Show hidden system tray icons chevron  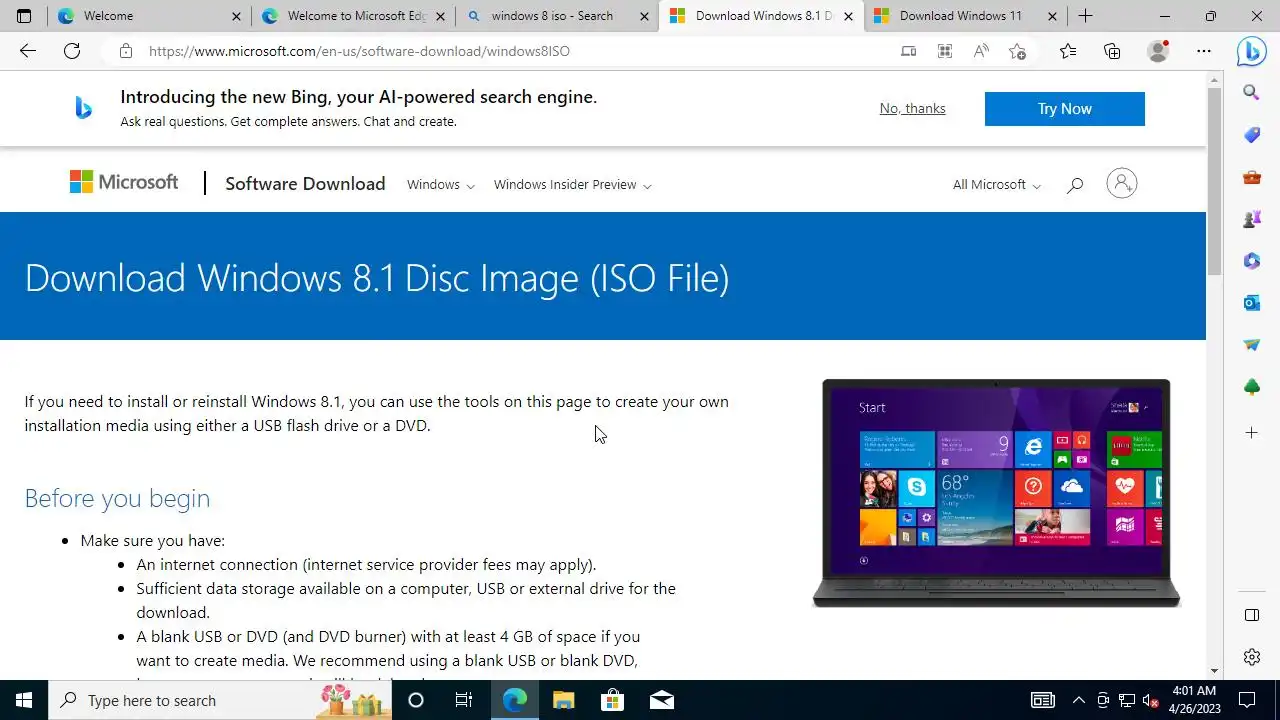click(x=1078, y=700)
